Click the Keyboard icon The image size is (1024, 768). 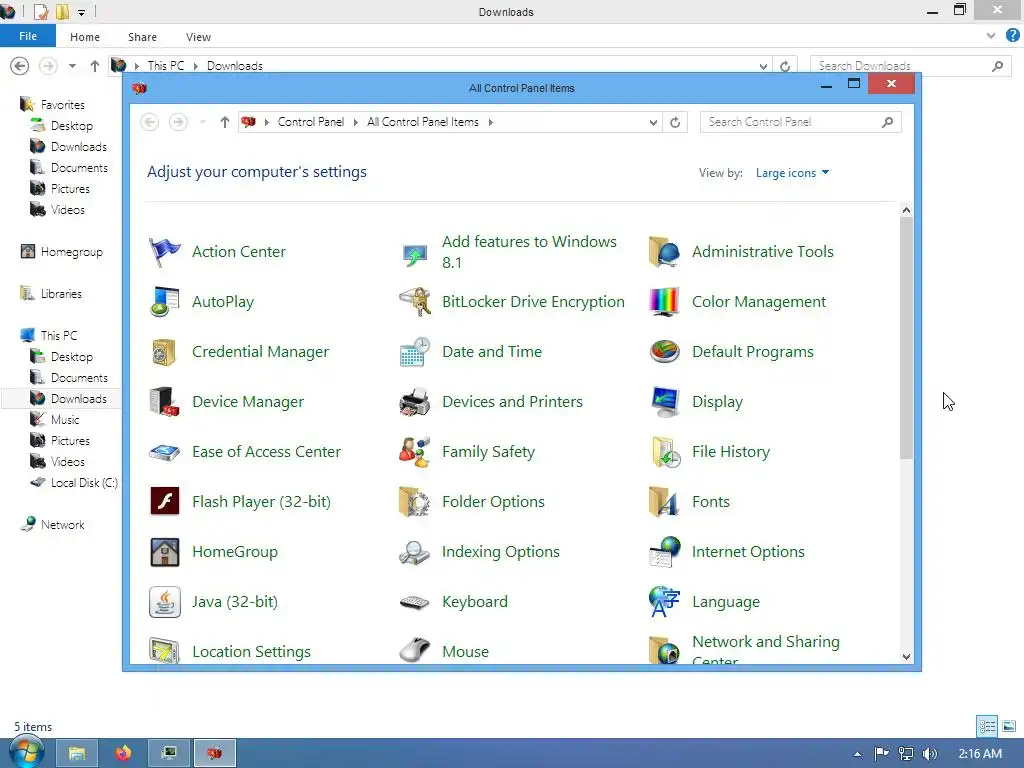415,601
